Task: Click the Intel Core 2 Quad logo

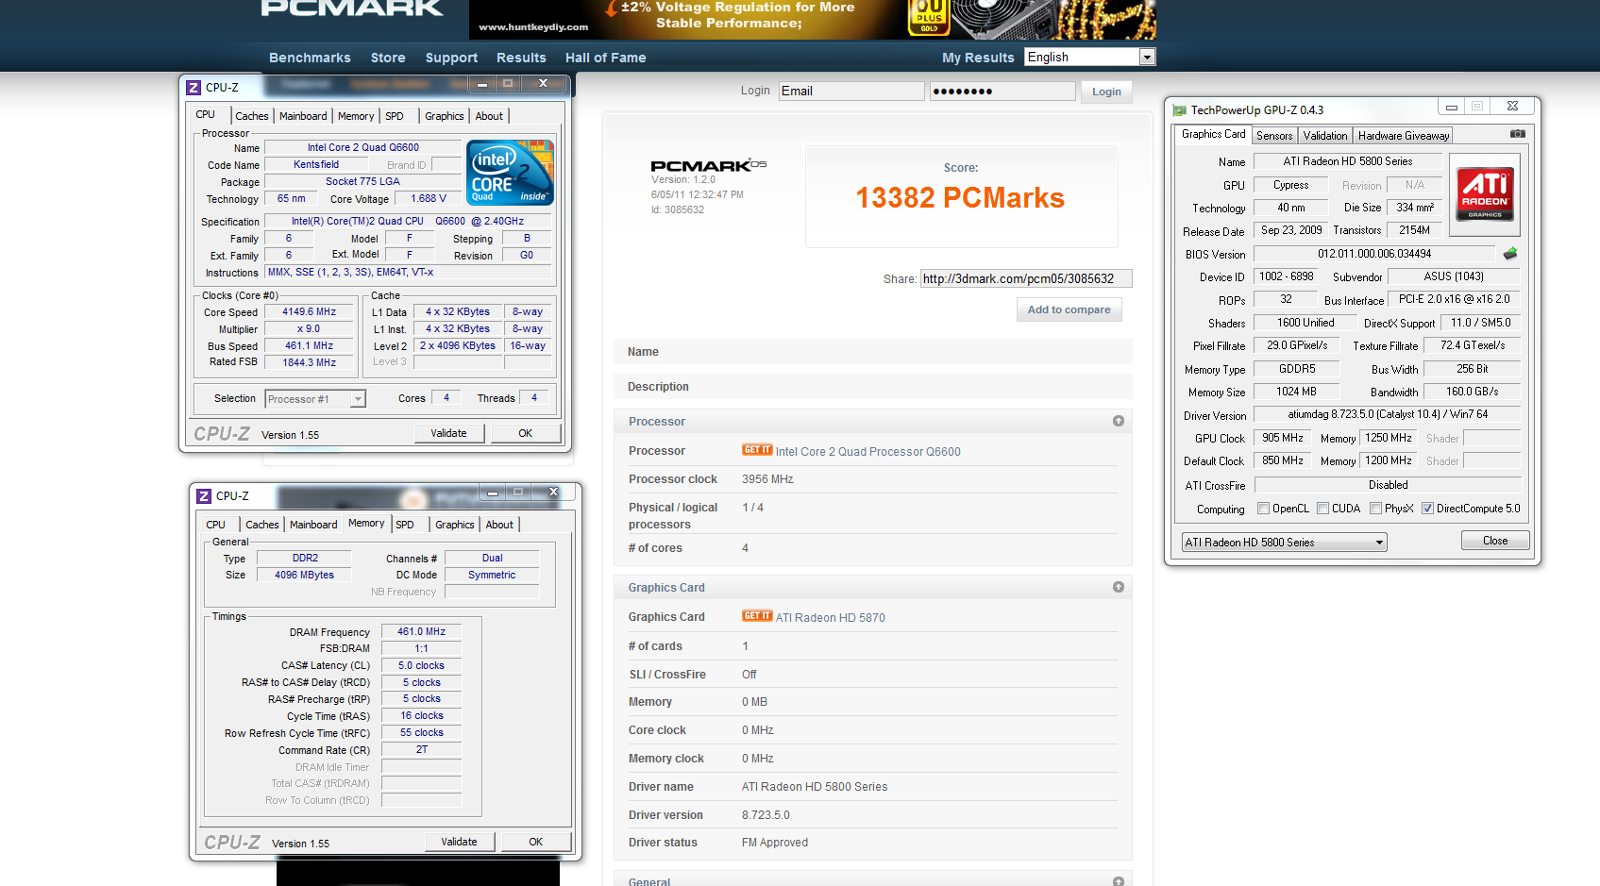Action: click(x=510, y=173)
